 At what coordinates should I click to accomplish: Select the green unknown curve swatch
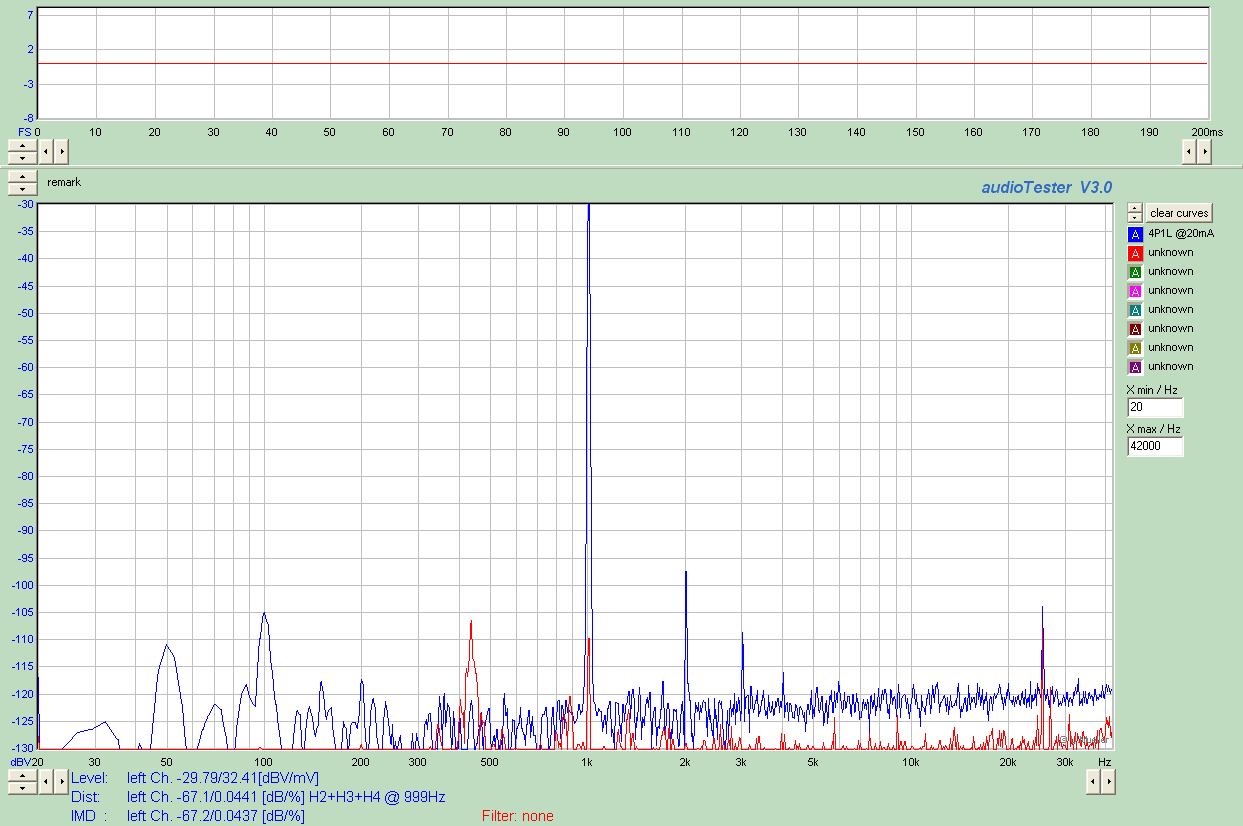[x=1135, y=272]
